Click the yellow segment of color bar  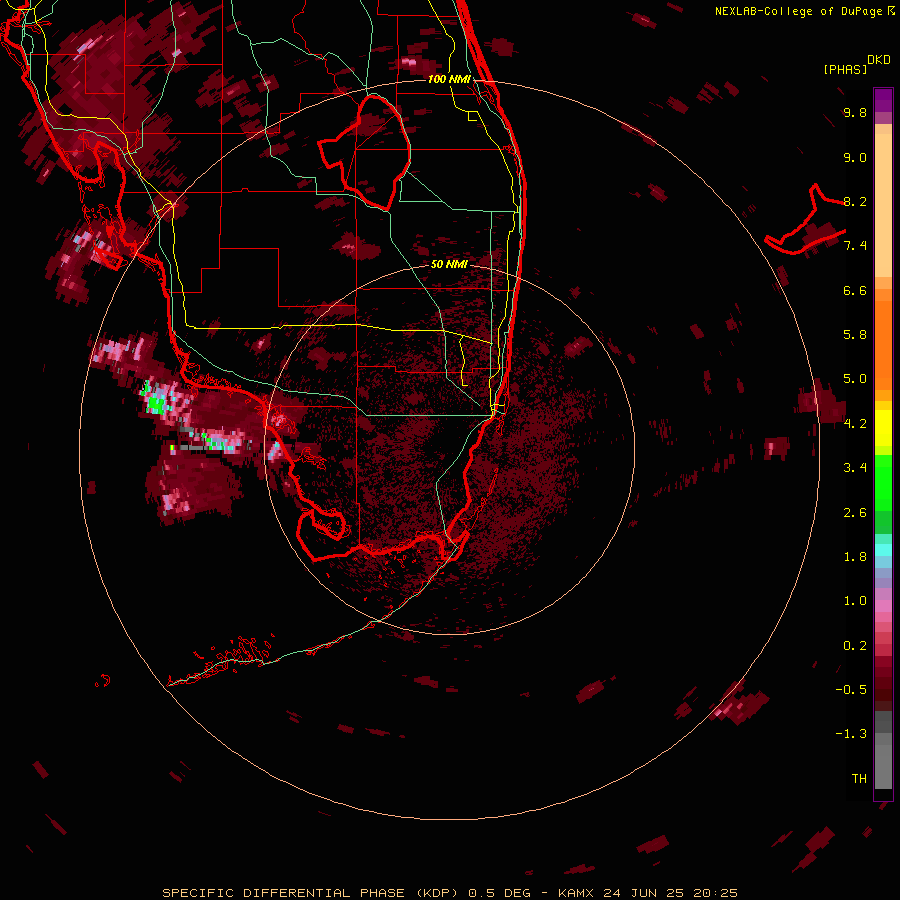point(883,428)
